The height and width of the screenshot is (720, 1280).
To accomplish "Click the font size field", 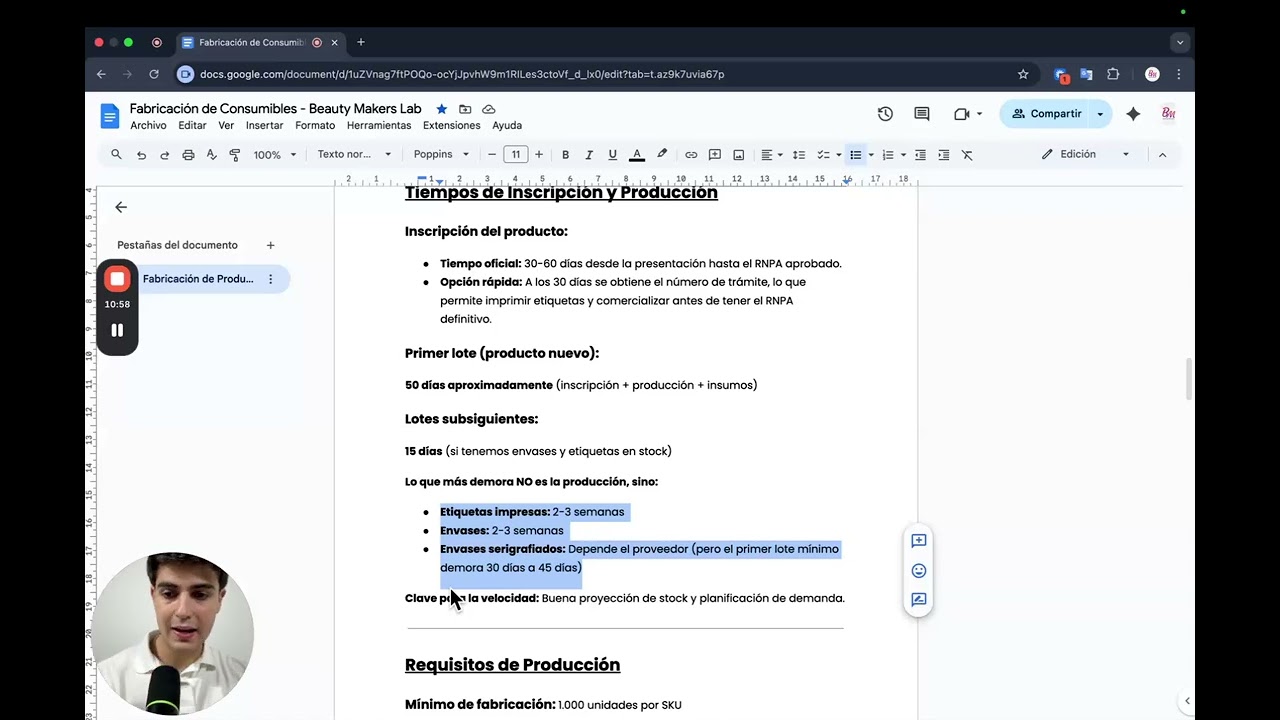I will (x=515, y=155).
